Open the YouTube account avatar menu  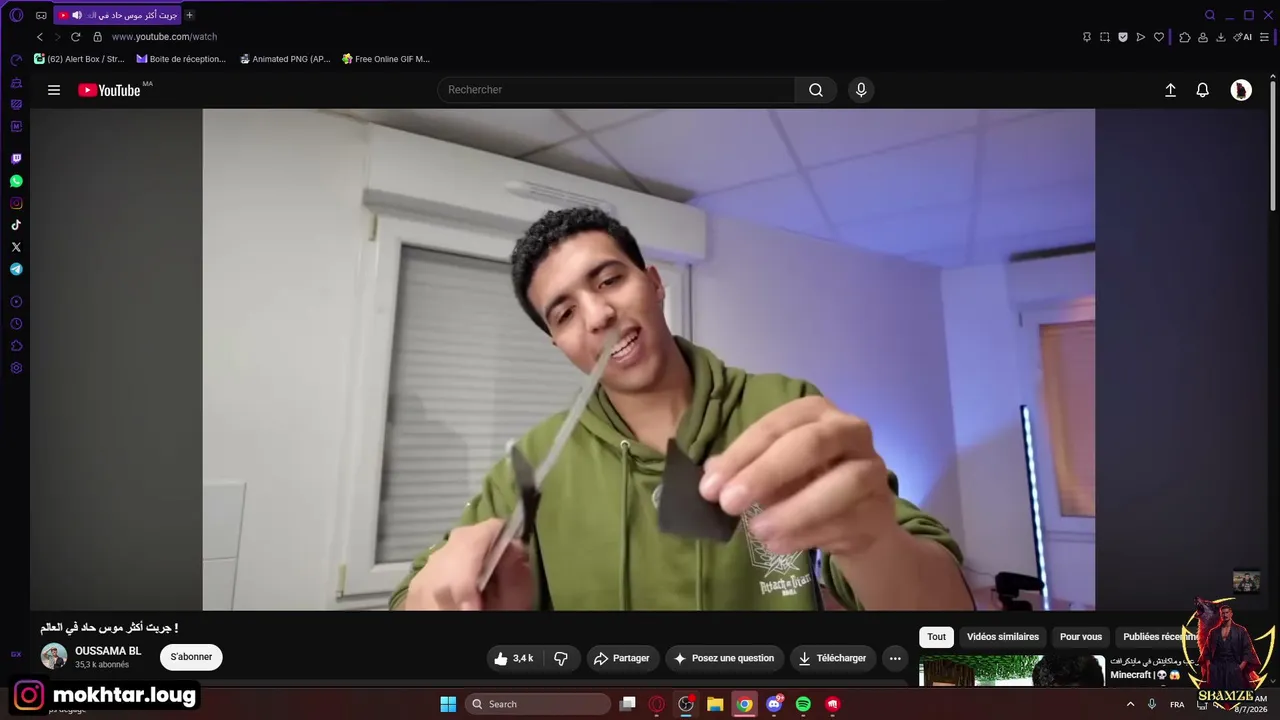coord(1241,90)
